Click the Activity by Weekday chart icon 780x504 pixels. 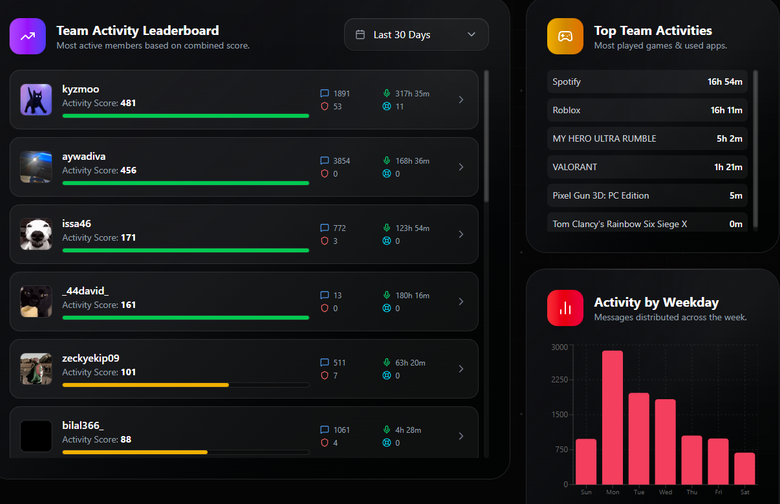coord(565,307)
